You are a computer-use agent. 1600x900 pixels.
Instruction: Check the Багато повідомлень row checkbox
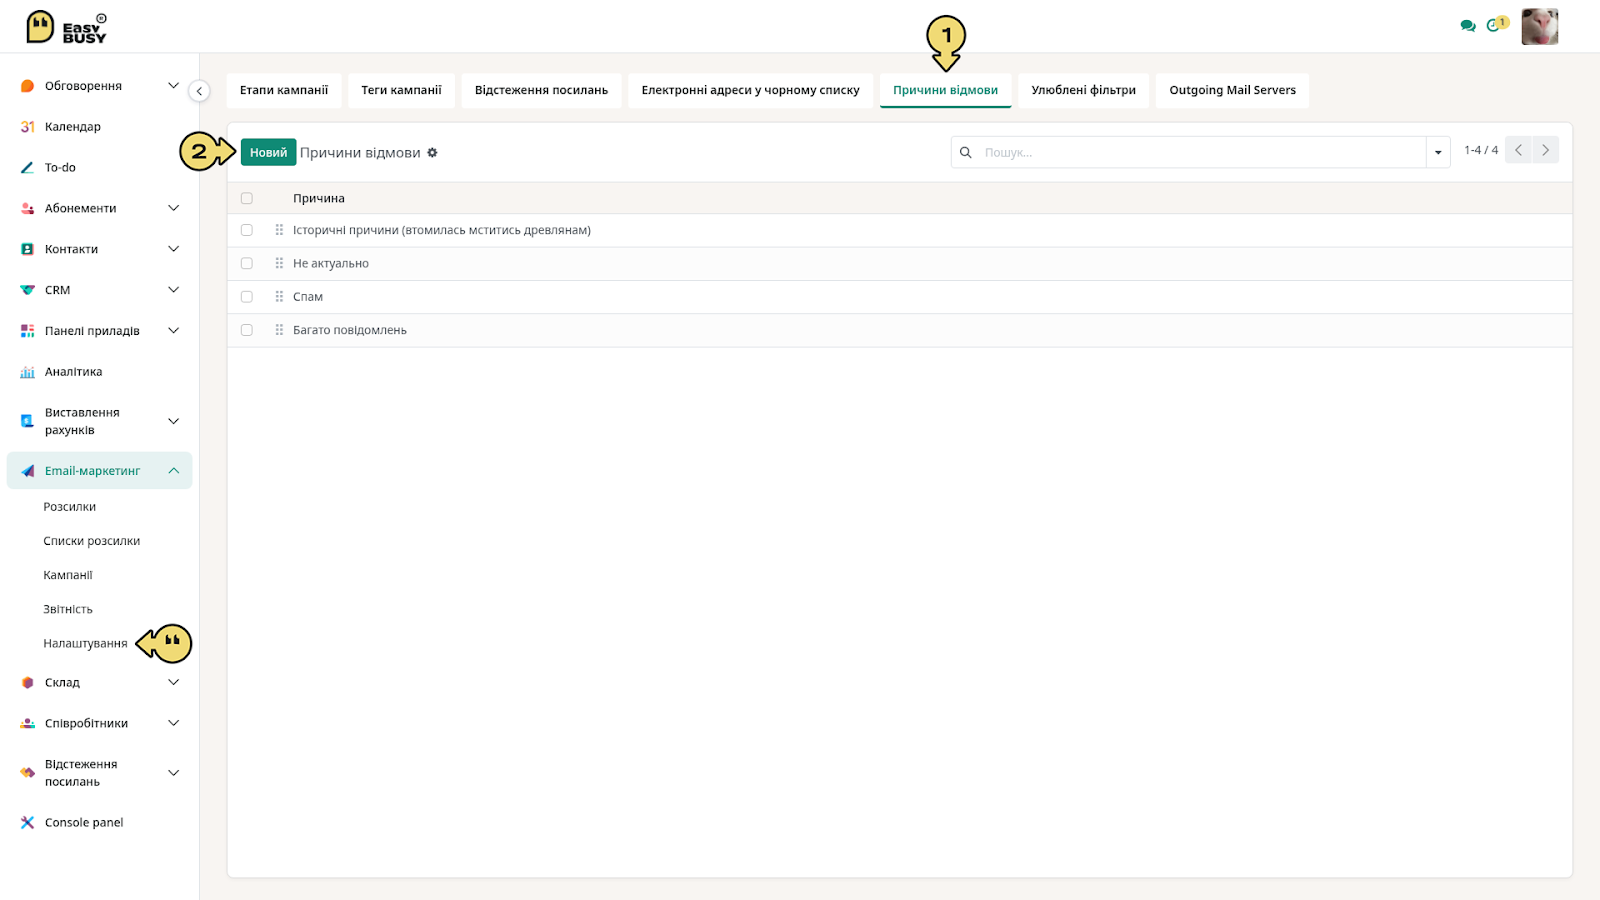(x=247, y=330)
